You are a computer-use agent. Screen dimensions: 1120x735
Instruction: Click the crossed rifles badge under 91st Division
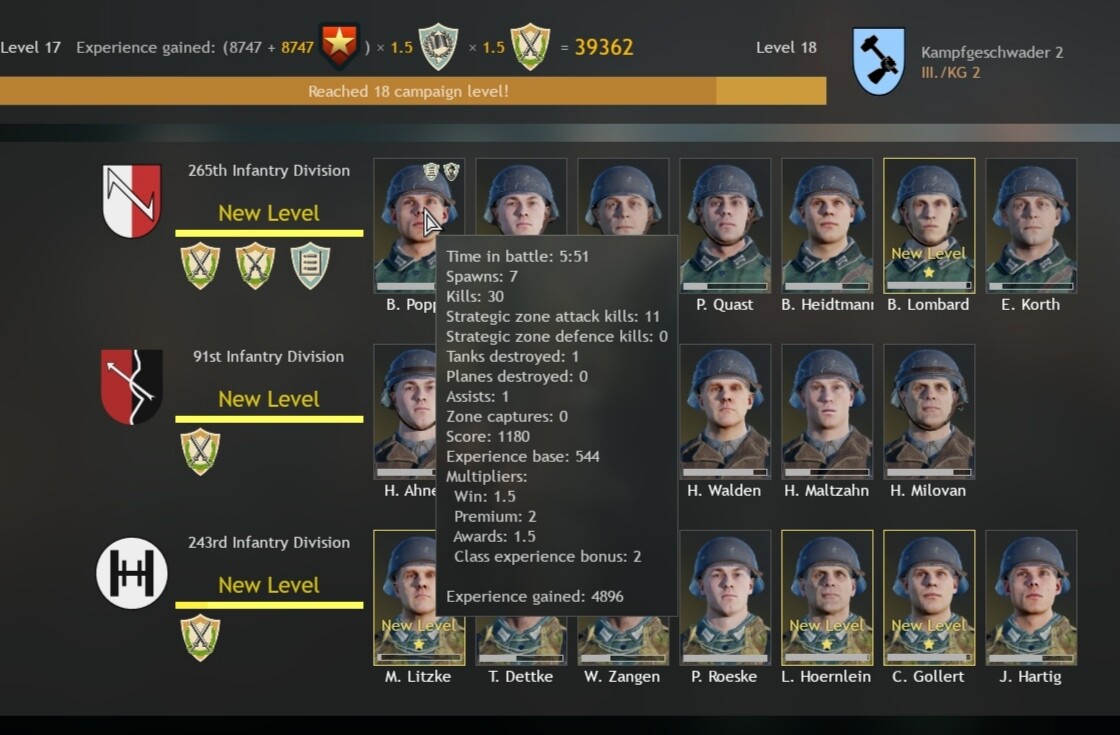coord(200,451)
